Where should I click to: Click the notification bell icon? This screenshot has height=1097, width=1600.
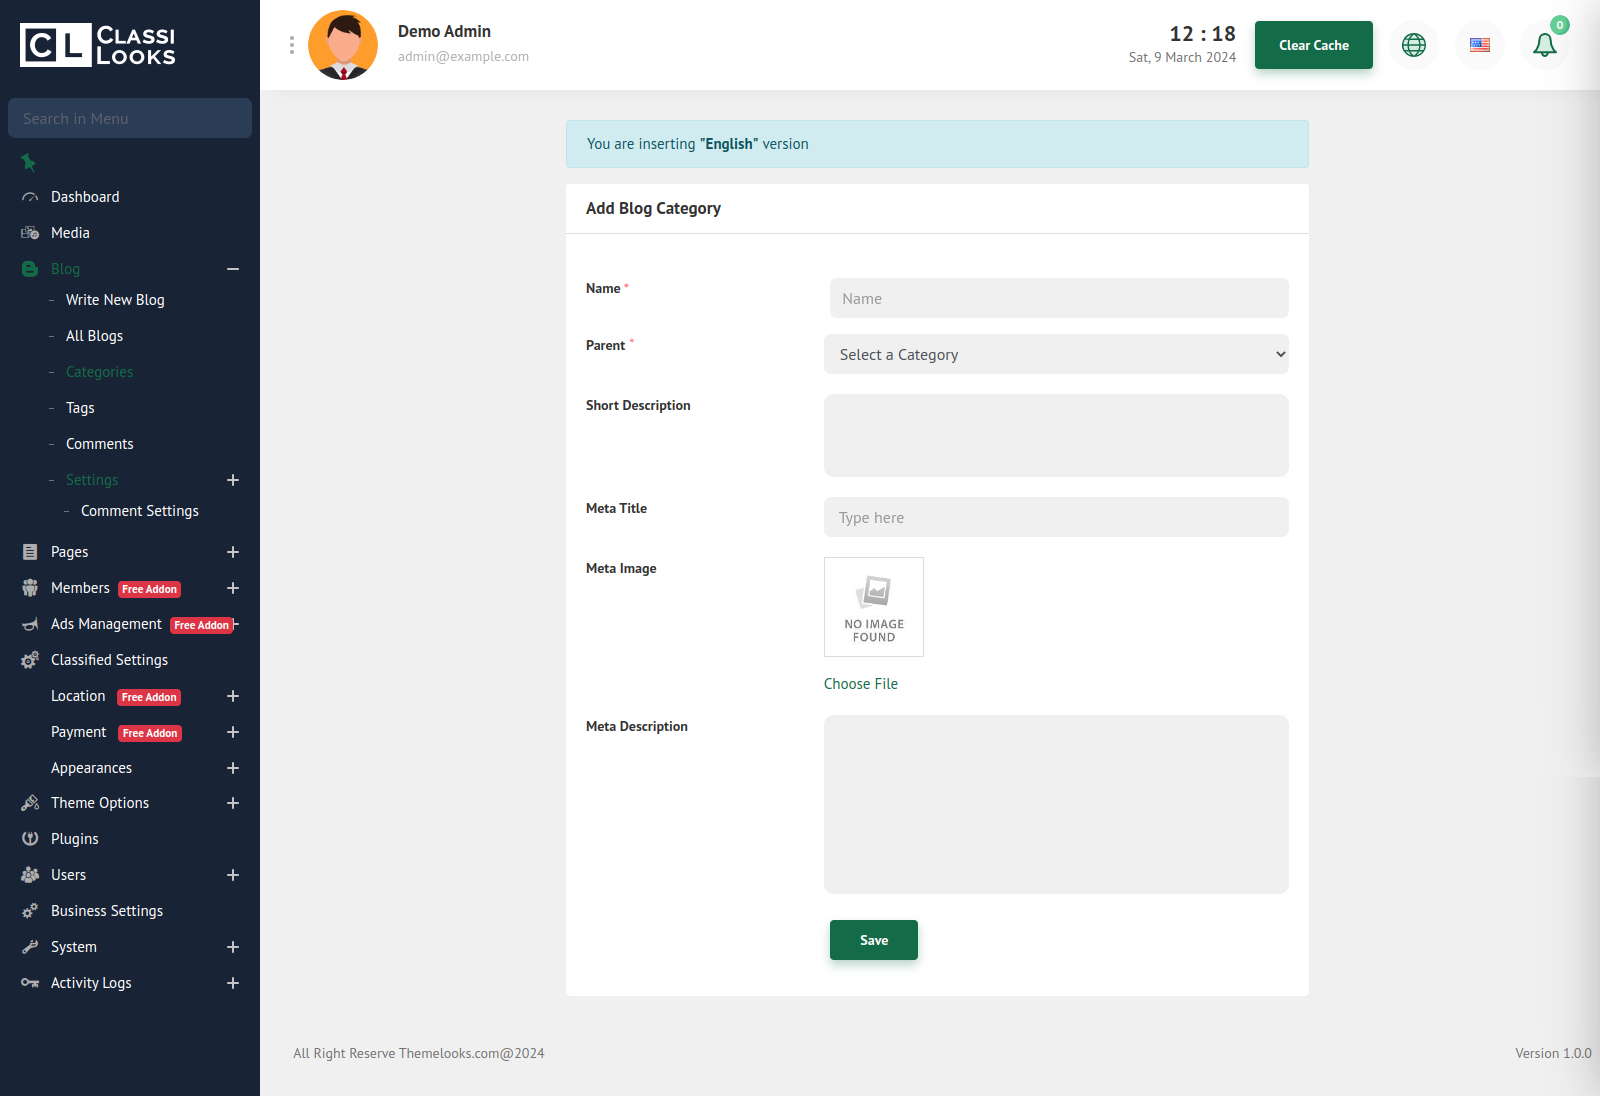pos(1544,45)
